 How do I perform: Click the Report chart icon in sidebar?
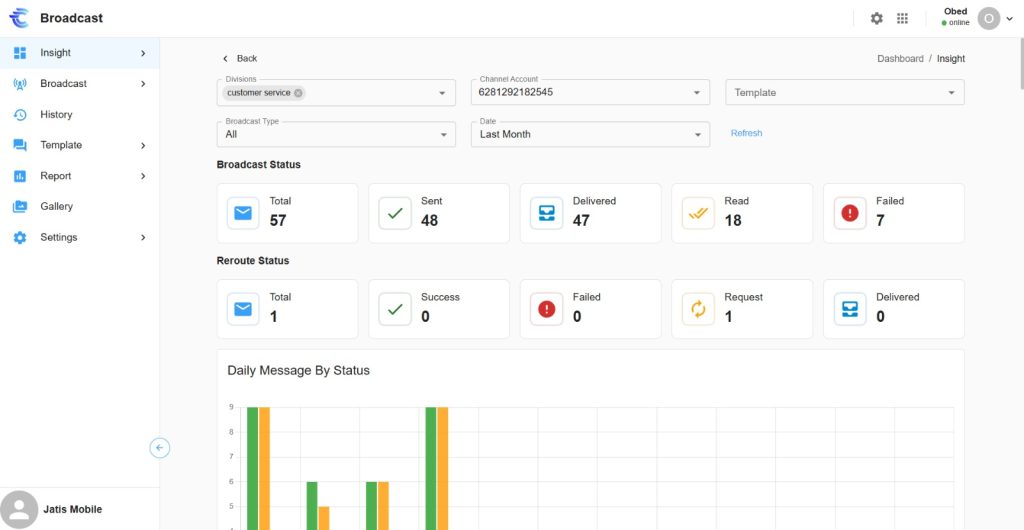pyautogui.click(x=20, y=176)
